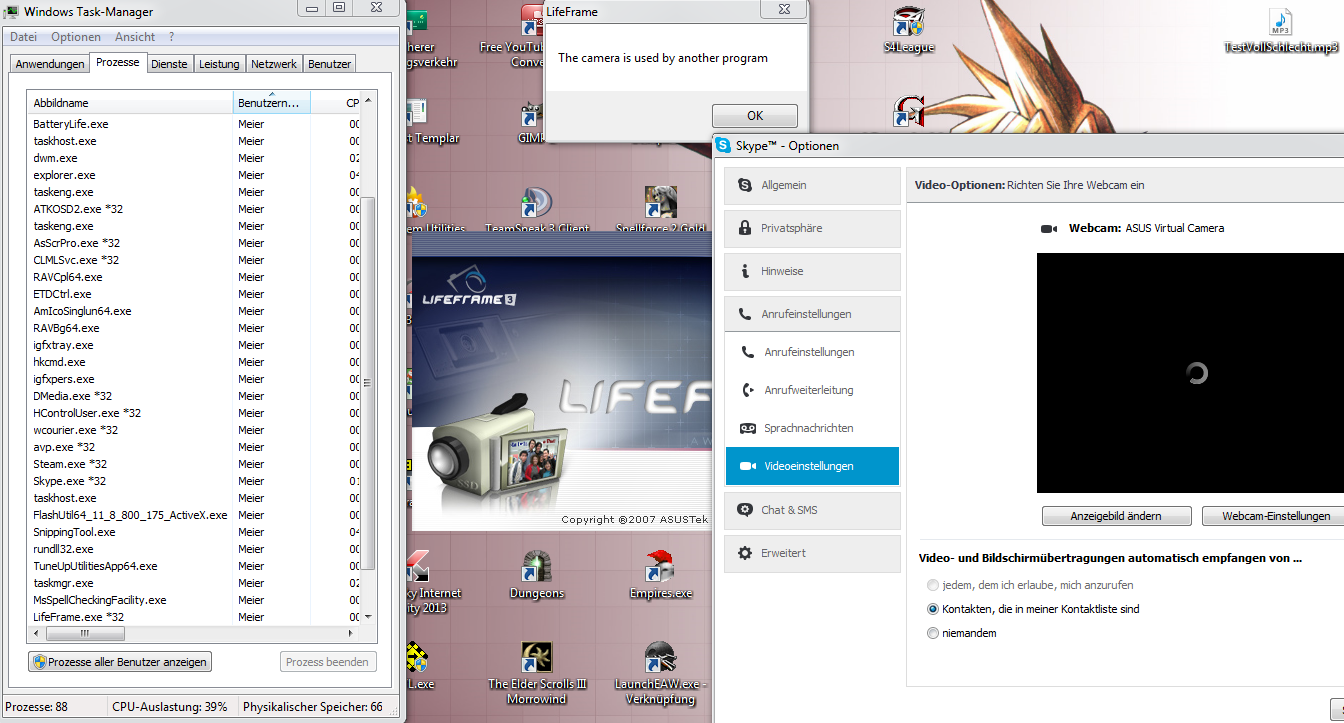
Task: Select 'Kontakten, die in meiner Kontaktliste sind'
Action: (x=933, y=609)
